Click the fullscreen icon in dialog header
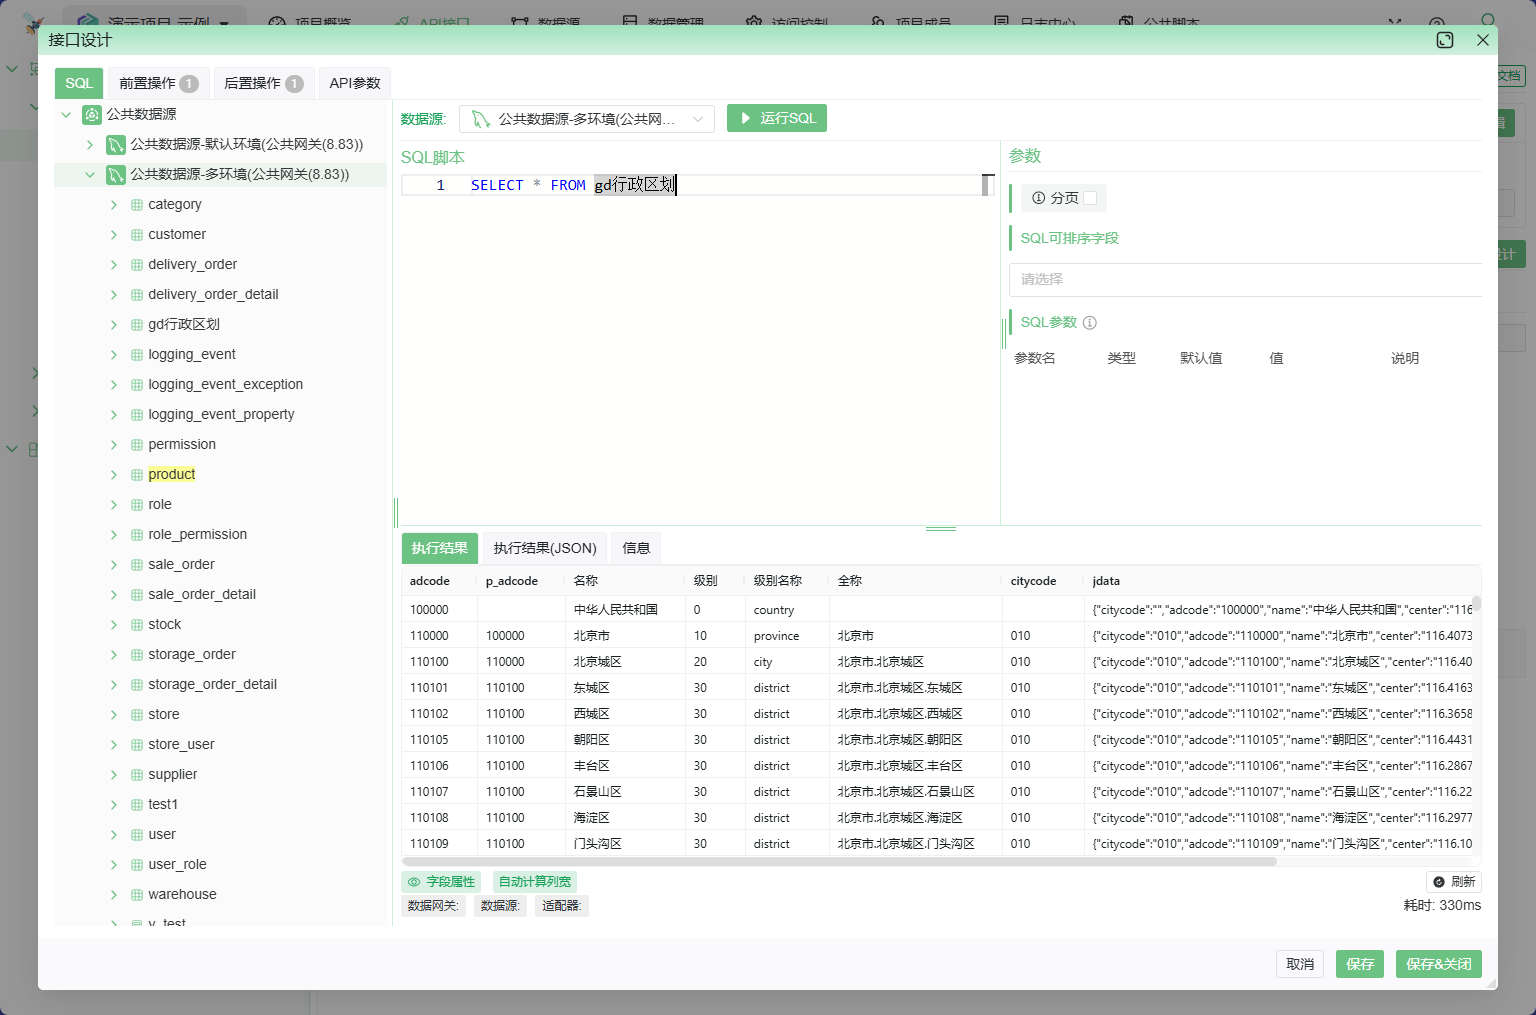 point(1444,40)
